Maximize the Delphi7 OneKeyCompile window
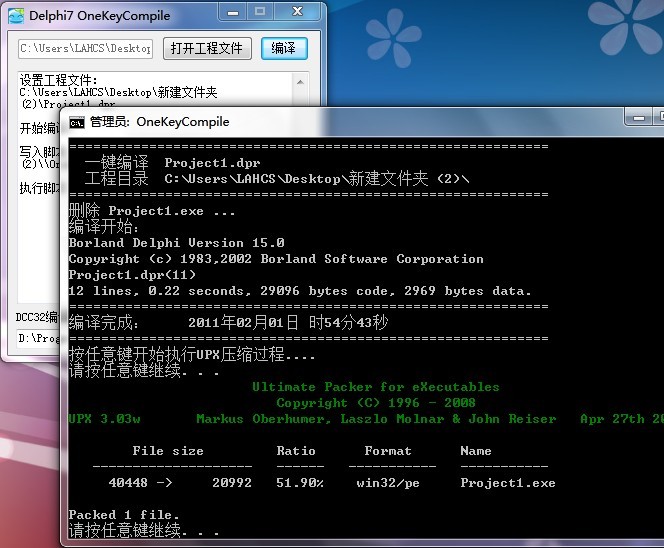The height and width of the screenshot is (548, 664). click(x=260, y=12)
